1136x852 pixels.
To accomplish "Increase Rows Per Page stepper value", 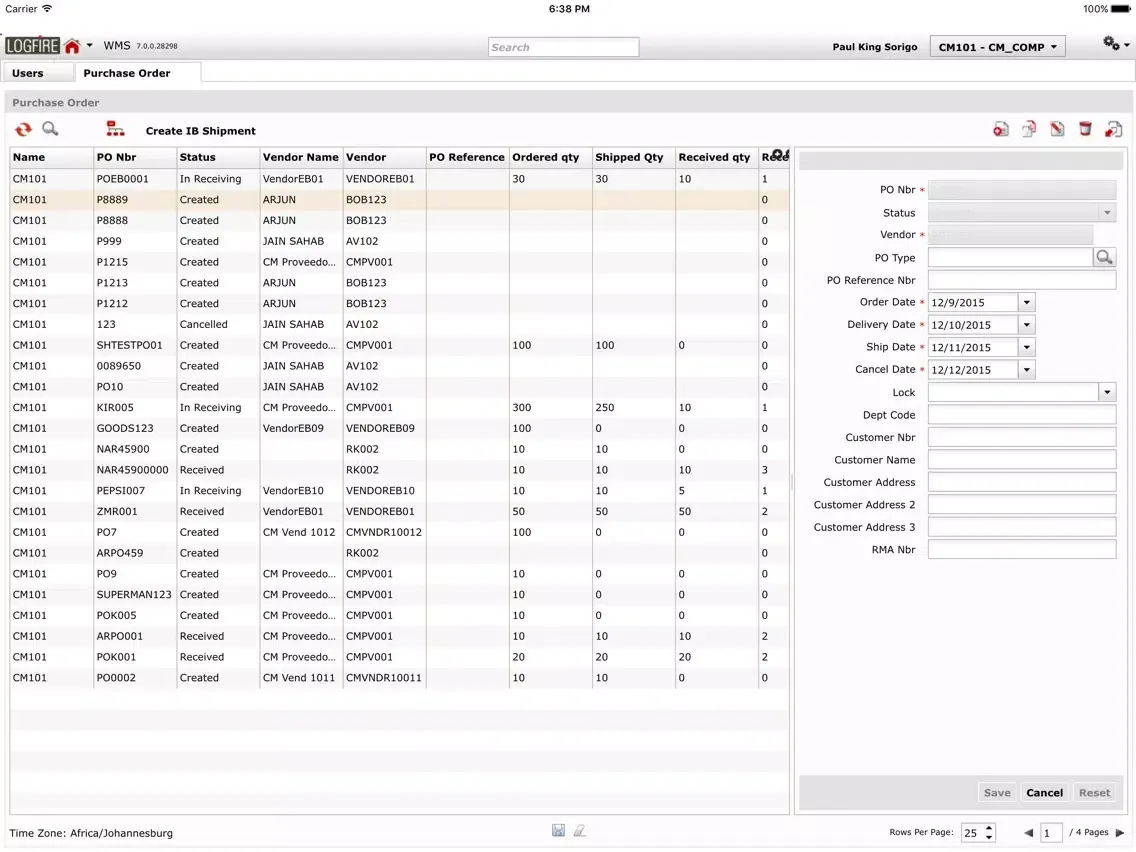I will (989, 828).
